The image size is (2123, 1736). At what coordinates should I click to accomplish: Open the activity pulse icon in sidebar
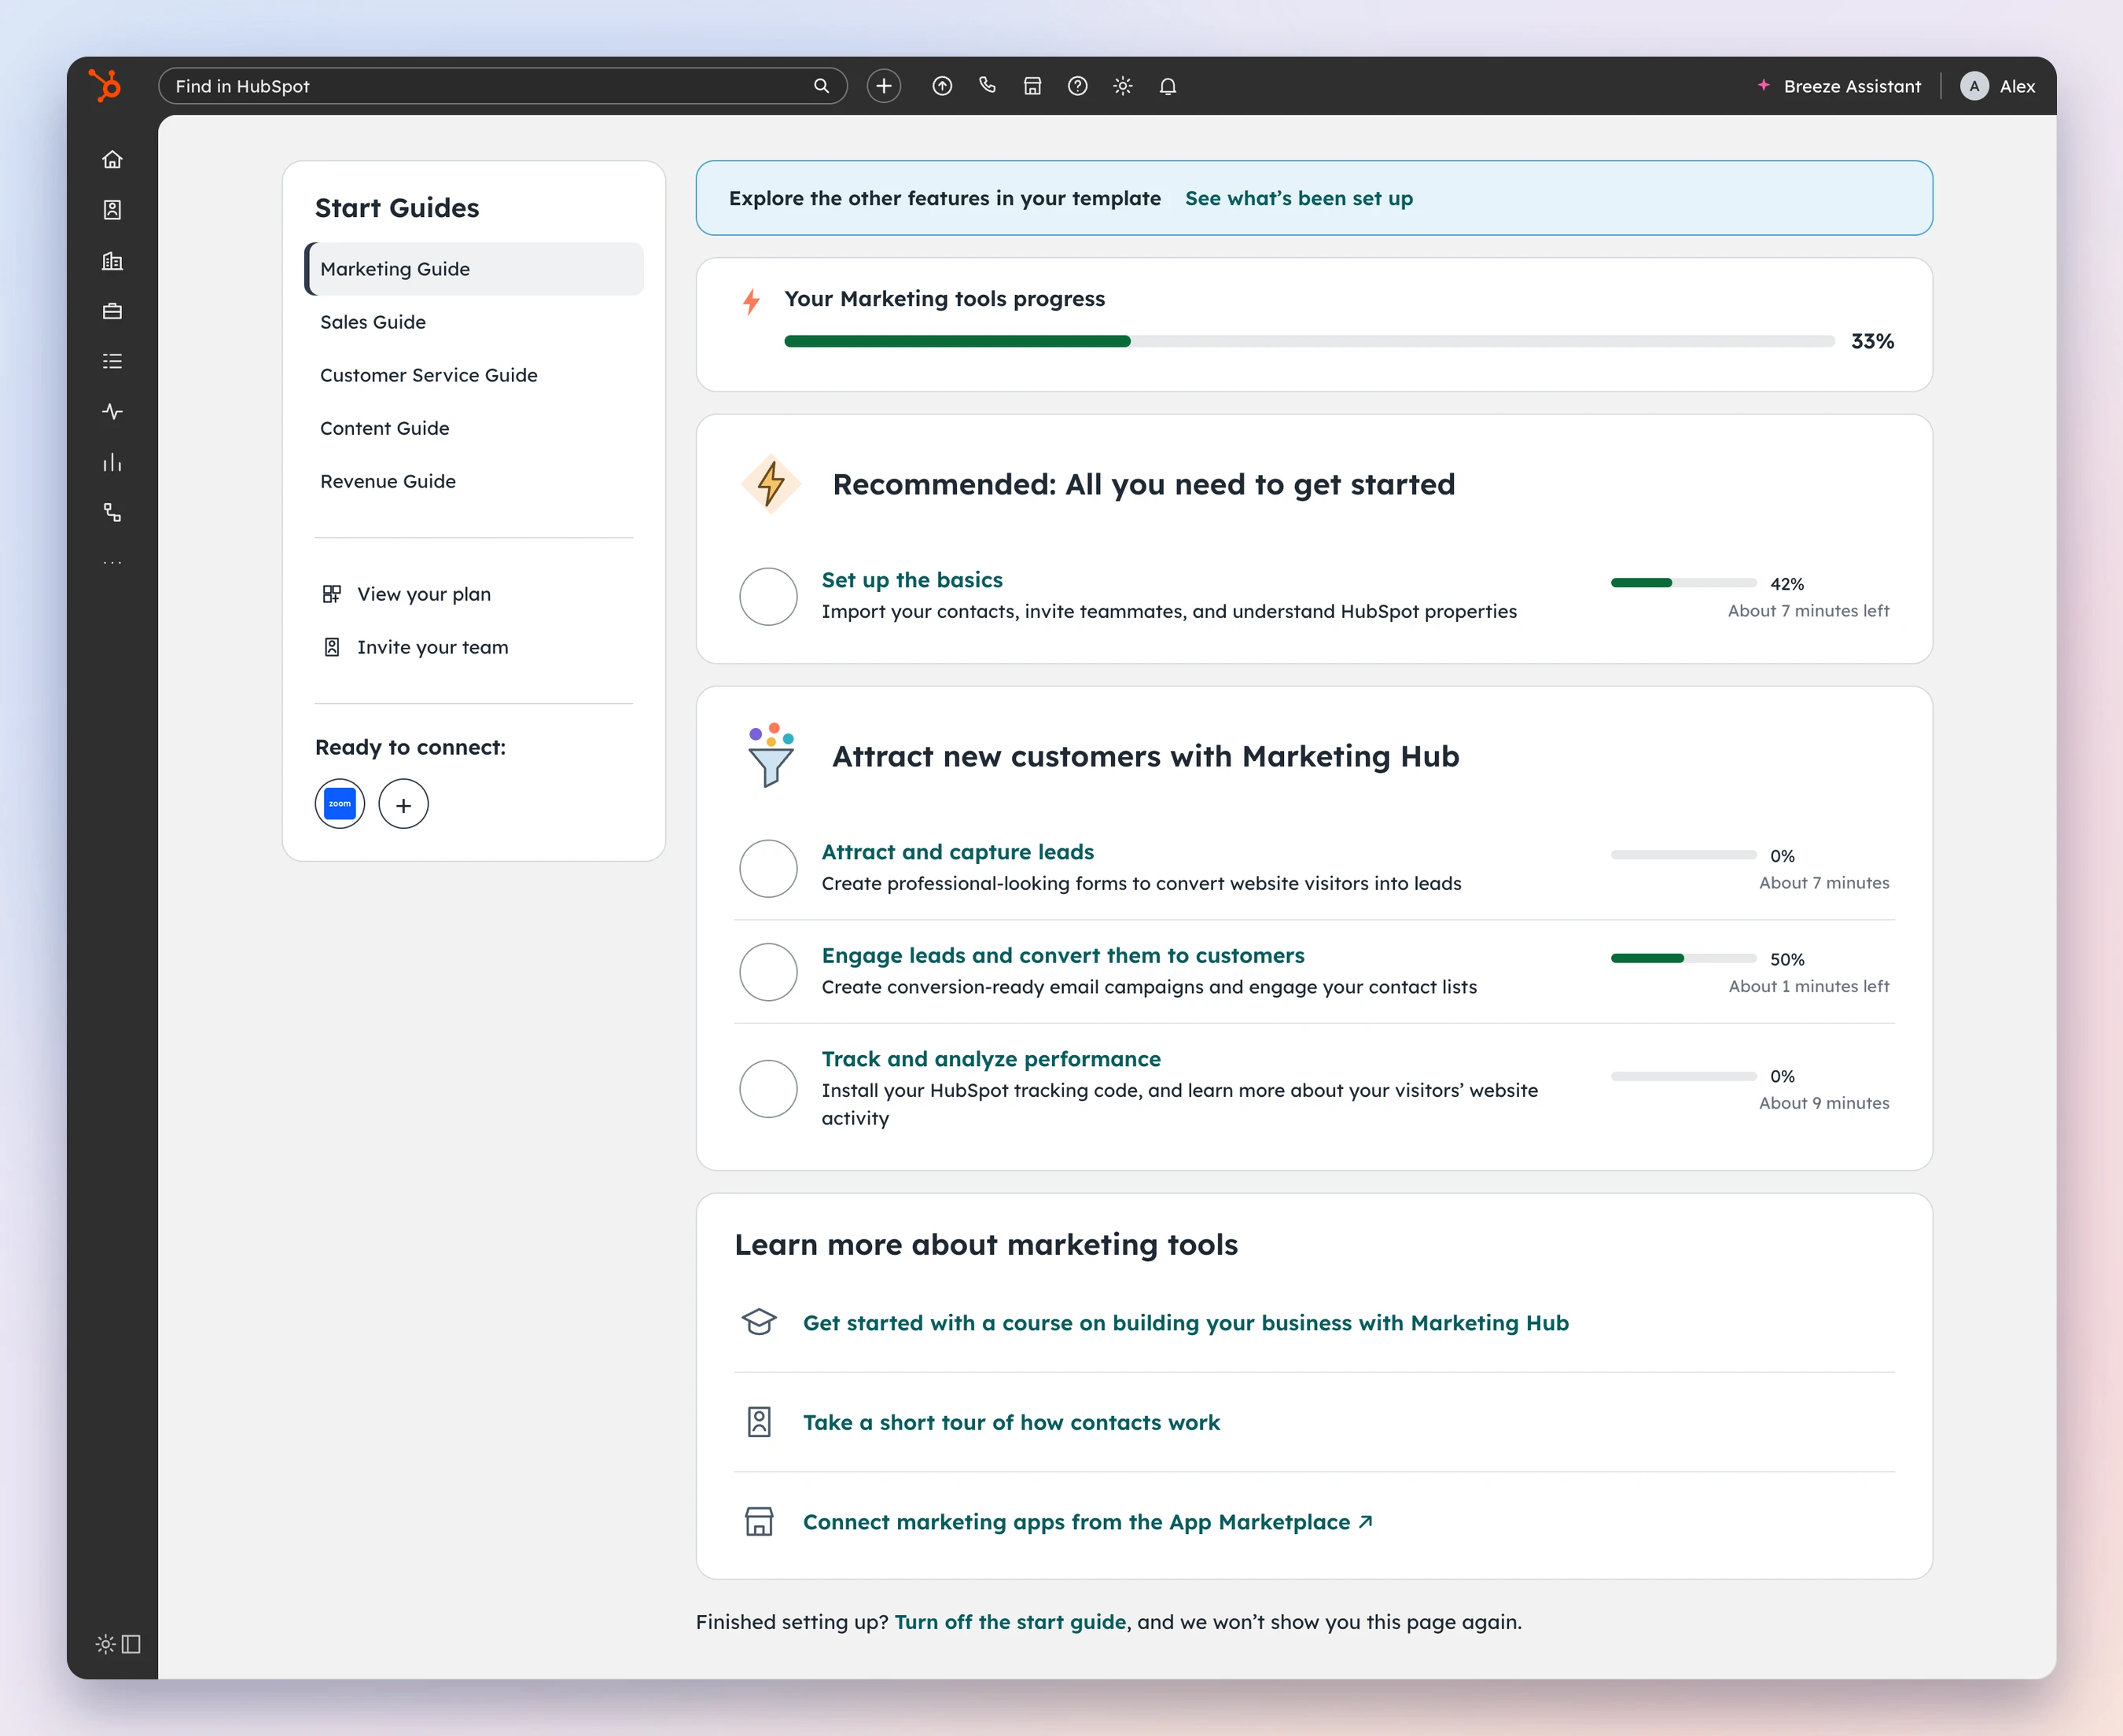point(112,412)
